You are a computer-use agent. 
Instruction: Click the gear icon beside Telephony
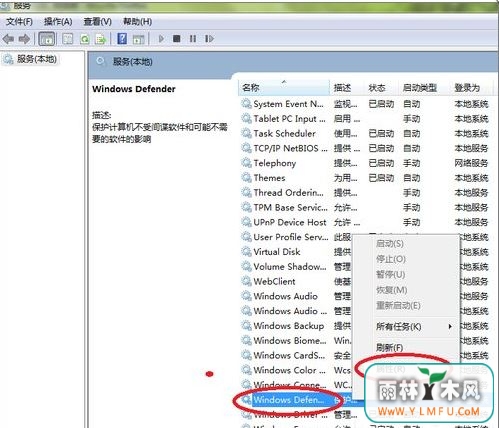(246, 163)
